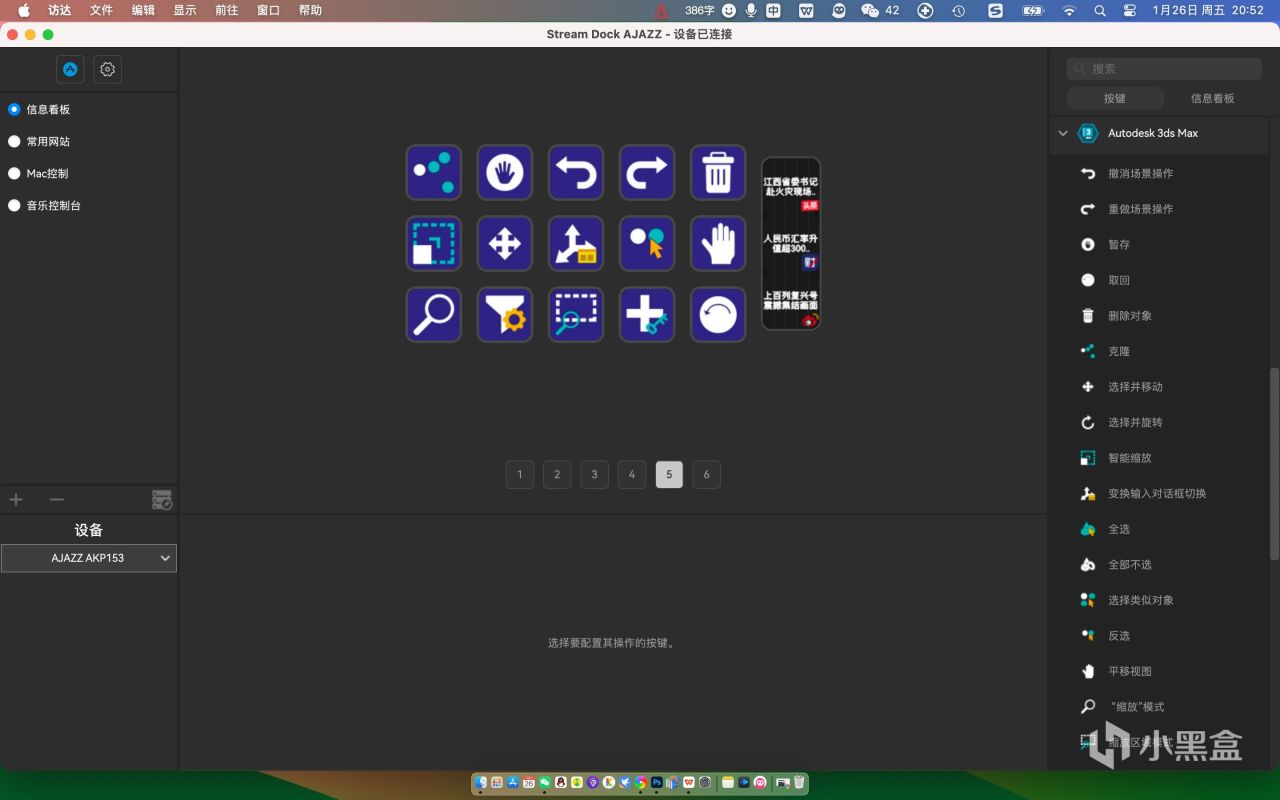Select the Mac控制 profile radio button
This screenshot has width=1280, height=800.
(x=14, y=173)
